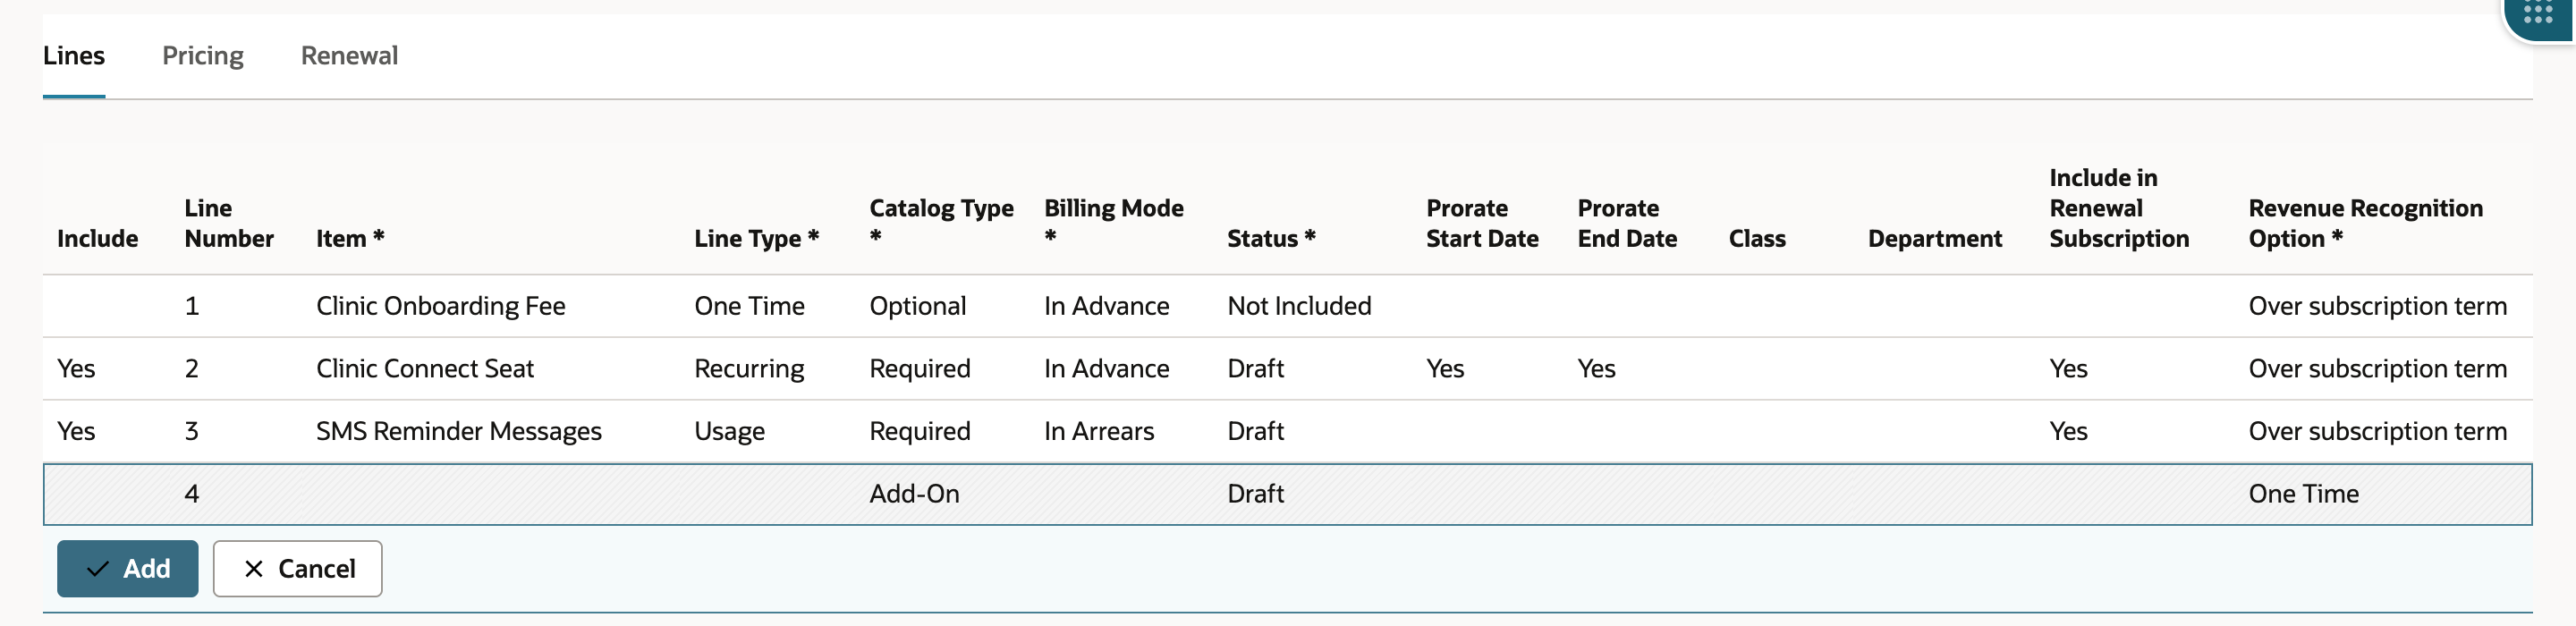Click the empty Item field in line 4

(x=491, y=494)
